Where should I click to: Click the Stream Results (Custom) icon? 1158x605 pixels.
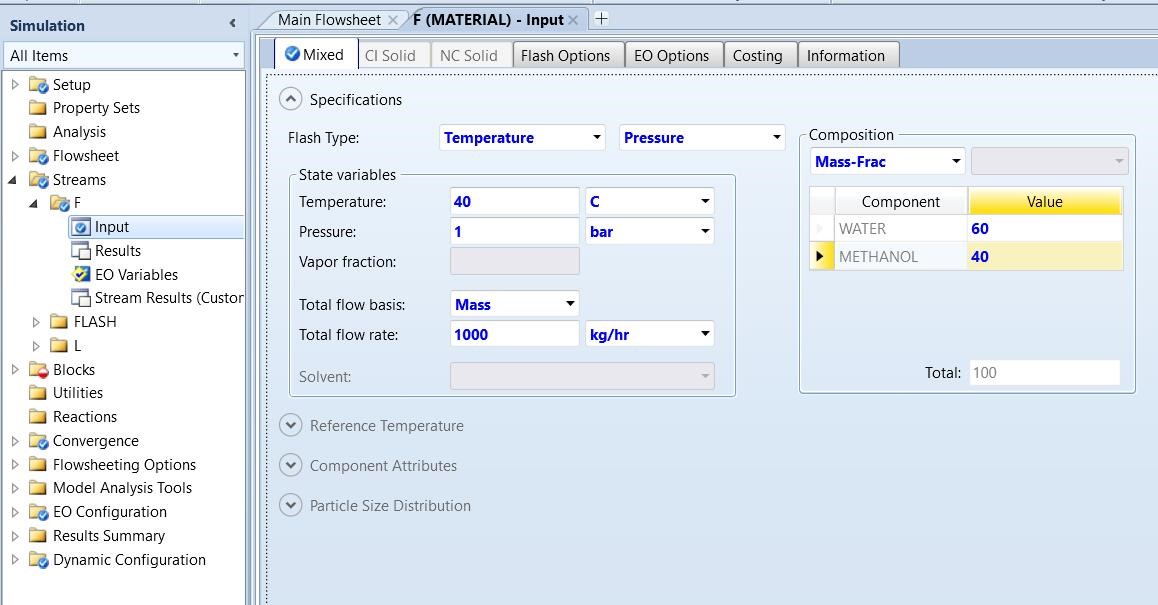tap(81, 298)
